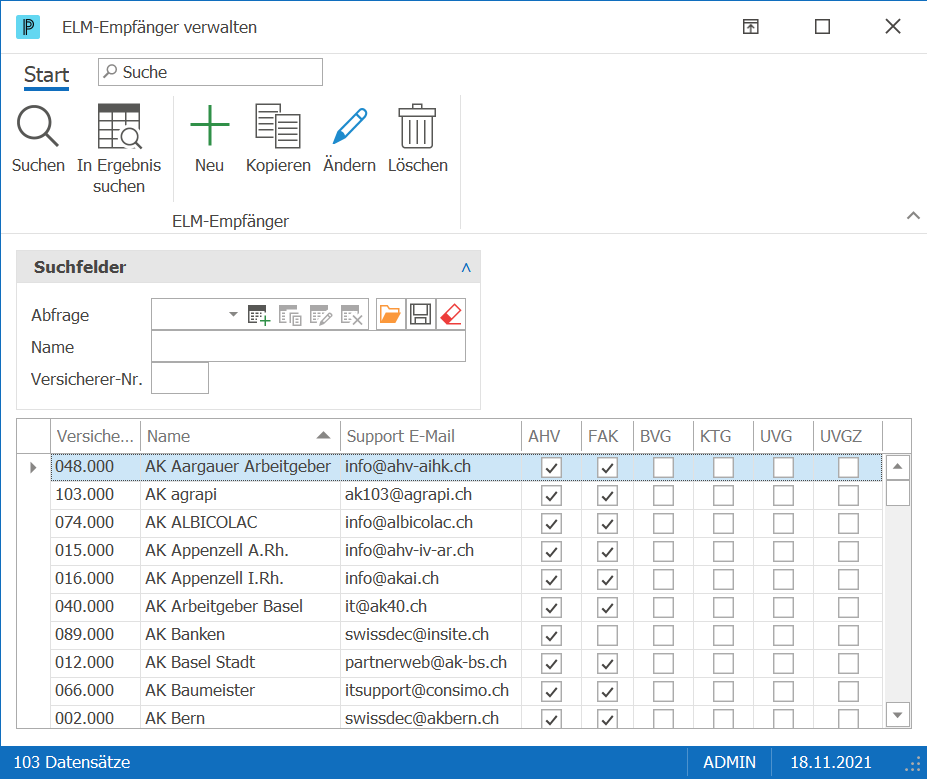Click the table scrollbar down arrow

tap(897, 715)
